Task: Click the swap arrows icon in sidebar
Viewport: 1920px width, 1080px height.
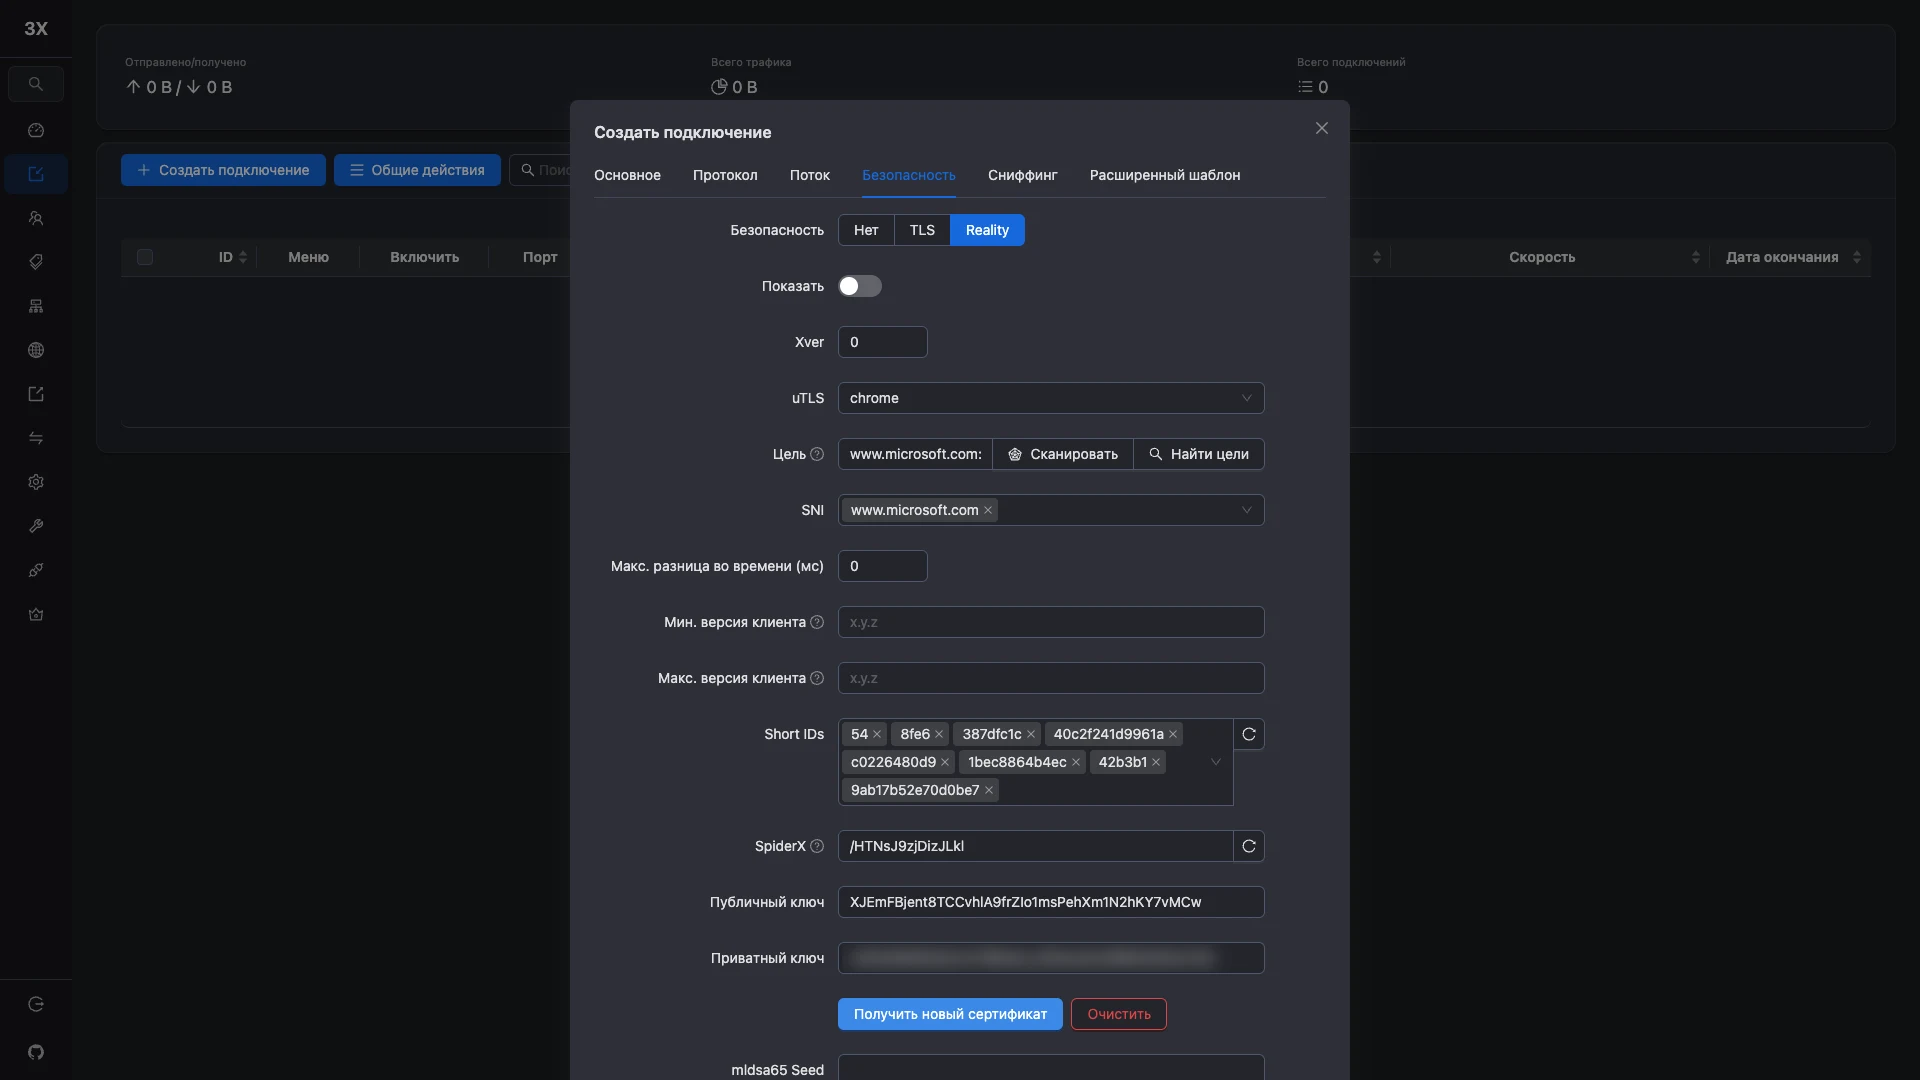Action: 36,438
